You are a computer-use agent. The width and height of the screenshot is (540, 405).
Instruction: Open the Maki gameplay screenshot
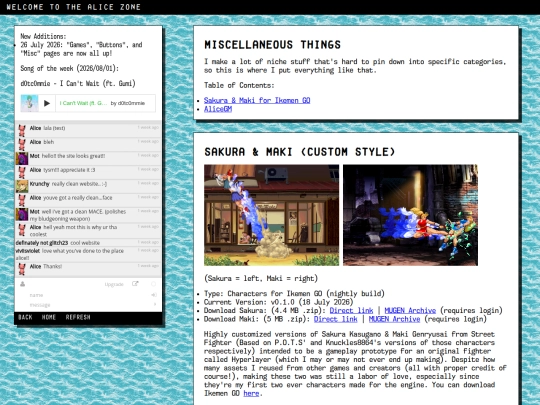[410, 215]
